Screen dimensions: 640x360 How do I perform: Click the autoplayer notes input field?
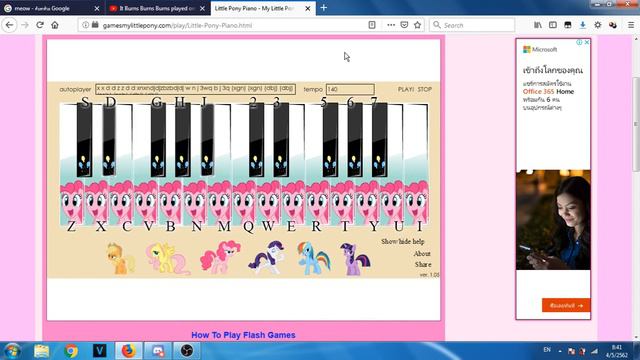tap(196, 89)
